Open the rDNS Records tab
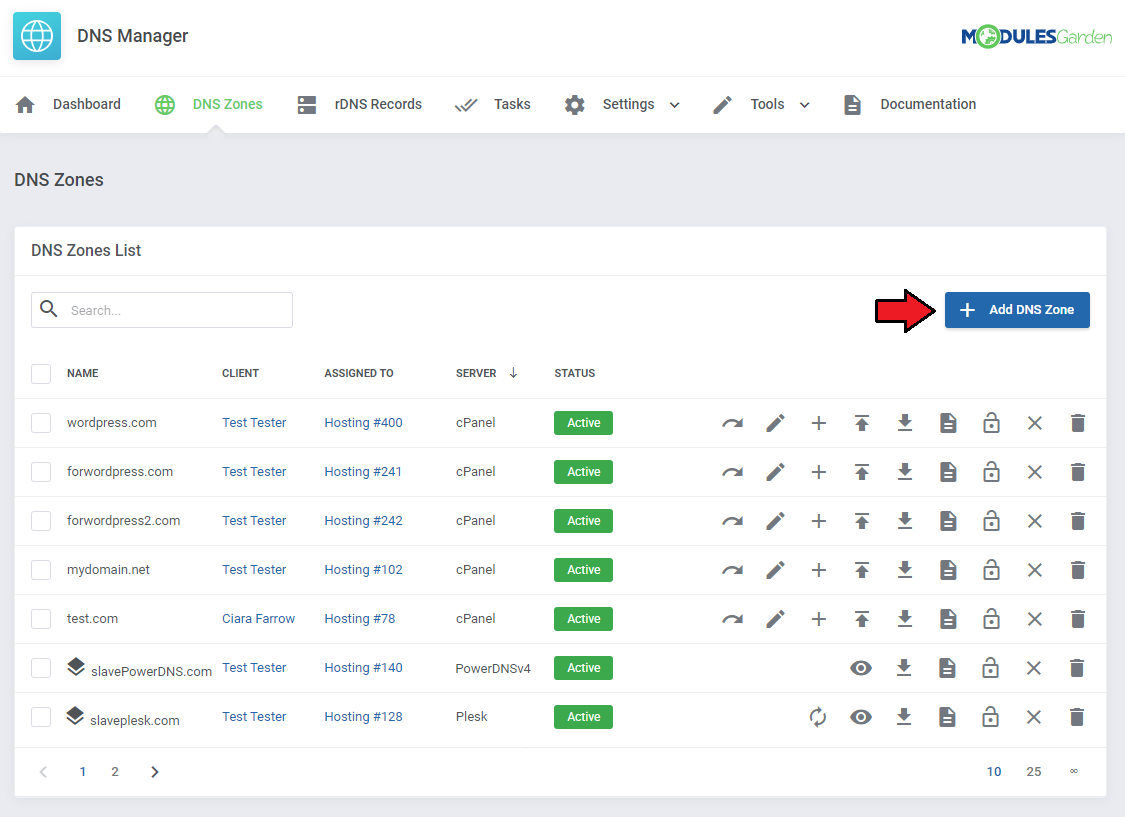The width and height of the screenshot is (1125, 817). pos(359,105)
